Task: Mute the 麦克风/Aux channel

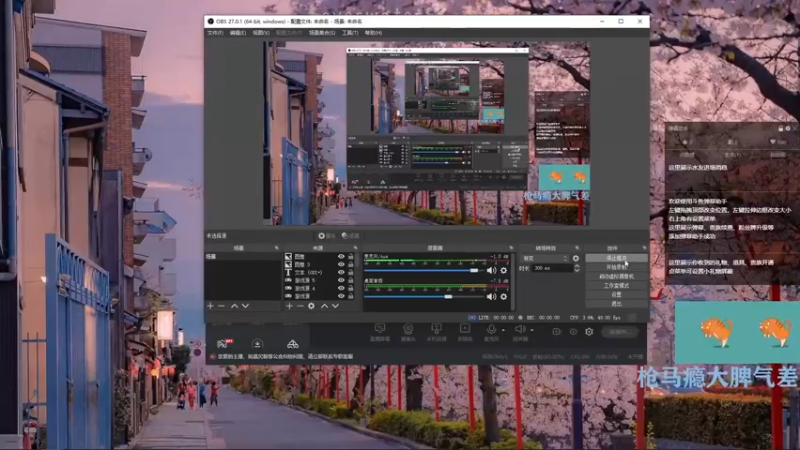Action: pos(491,270)
